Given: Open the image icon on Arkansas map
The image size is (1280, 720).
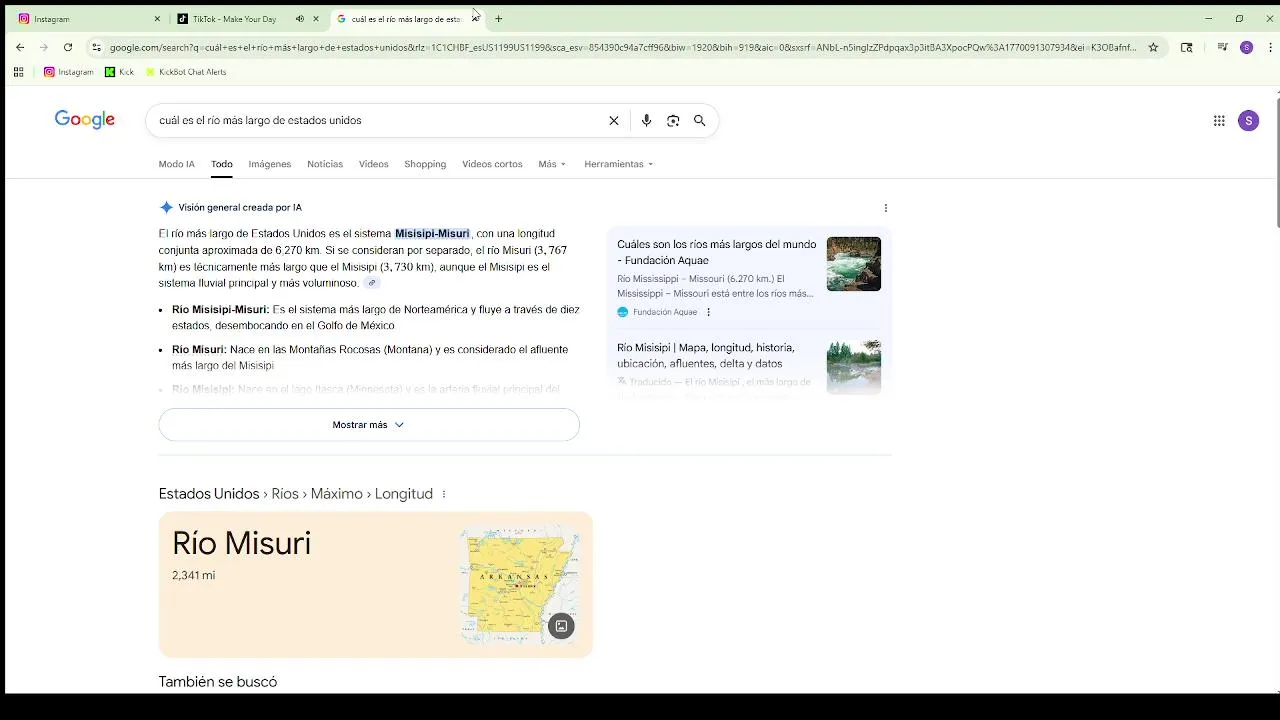Looking at the screenshot, I should pos(561,626).
